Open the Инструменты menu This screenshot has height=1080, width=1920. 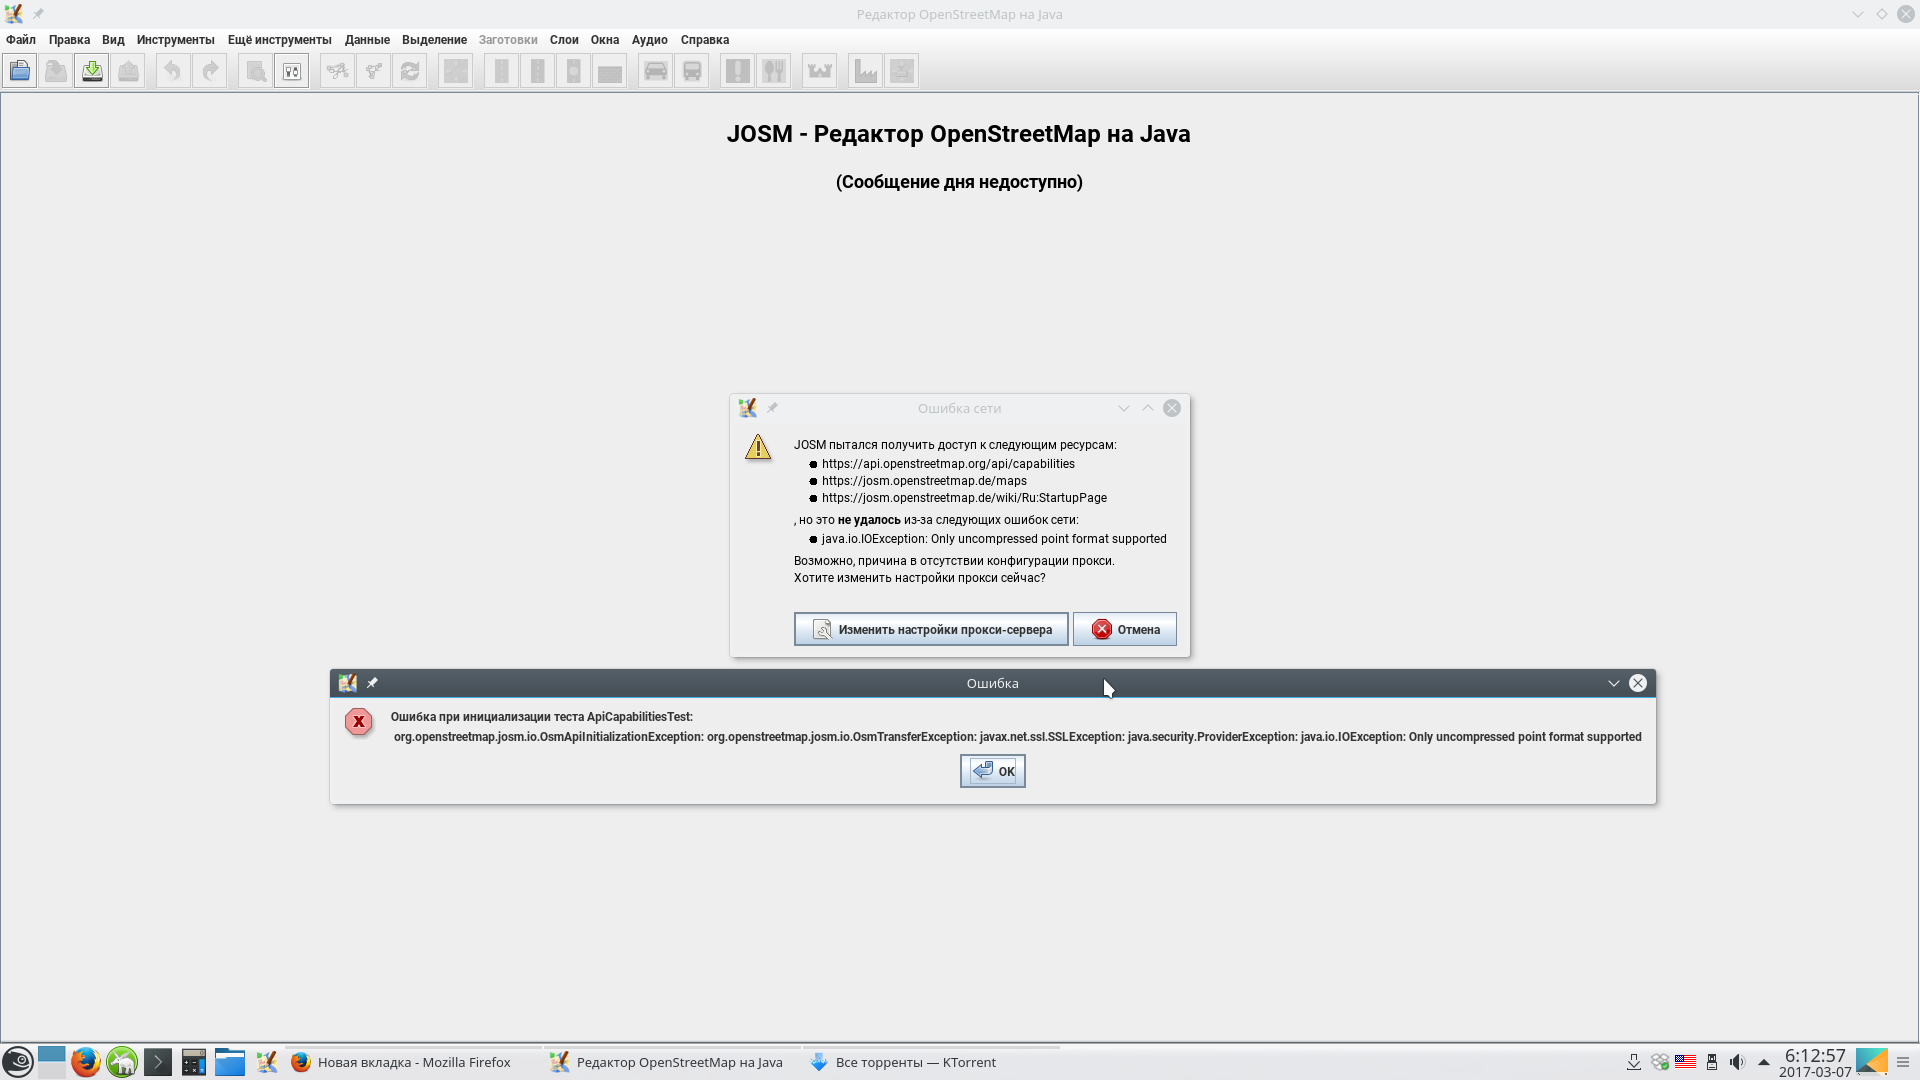pyautogui.click(x=176, y=40)
